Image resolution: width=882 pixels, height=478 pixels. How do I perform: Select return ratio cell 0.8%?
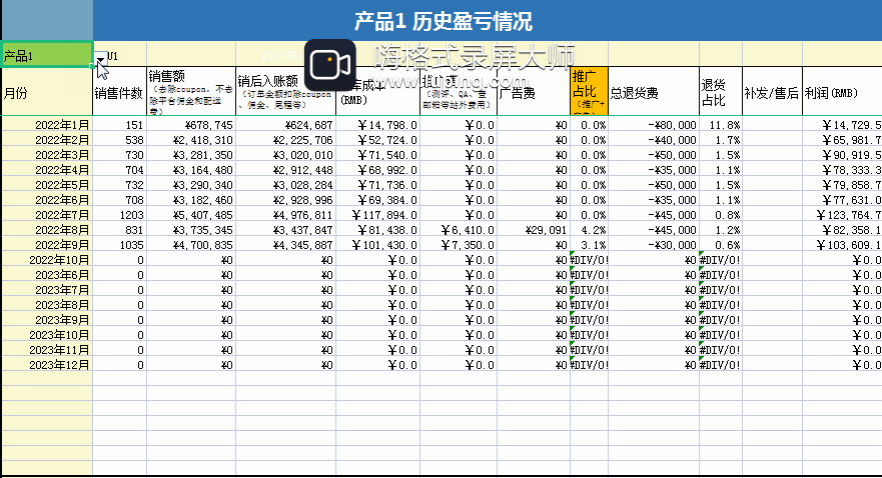point(721,215)
